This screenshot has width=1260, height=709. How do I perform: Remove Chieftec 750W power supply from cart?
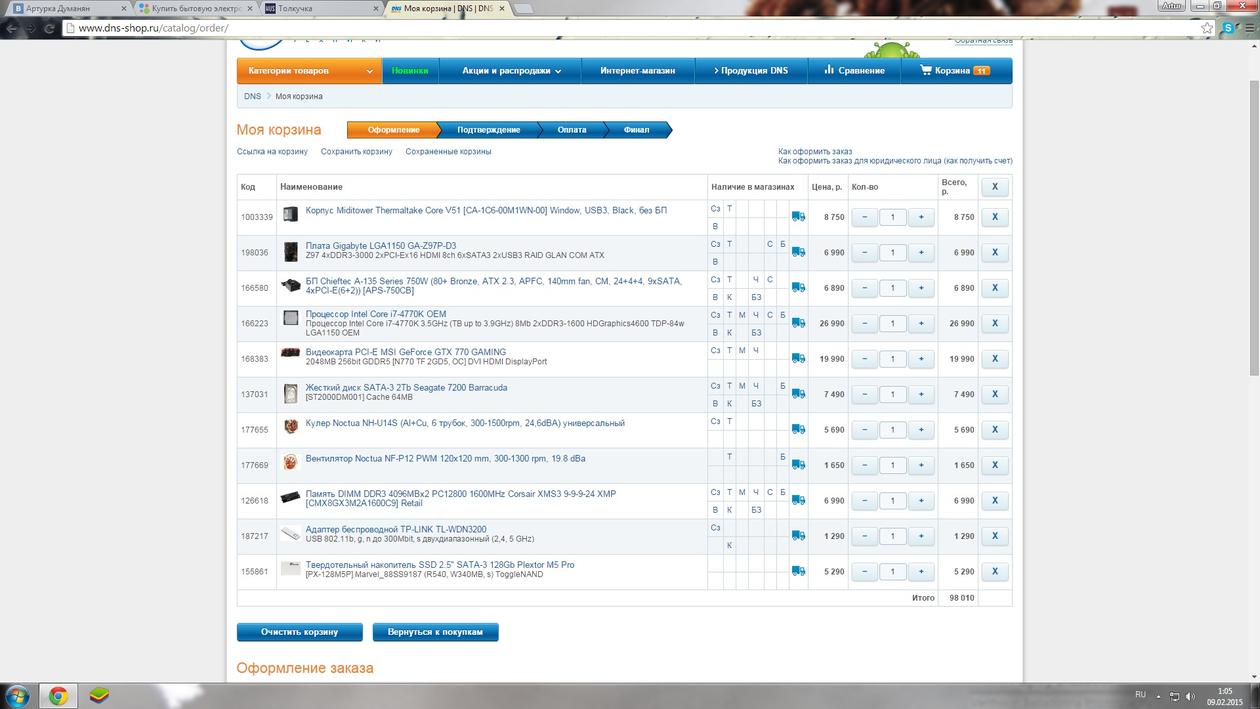[x=995, y=288]
